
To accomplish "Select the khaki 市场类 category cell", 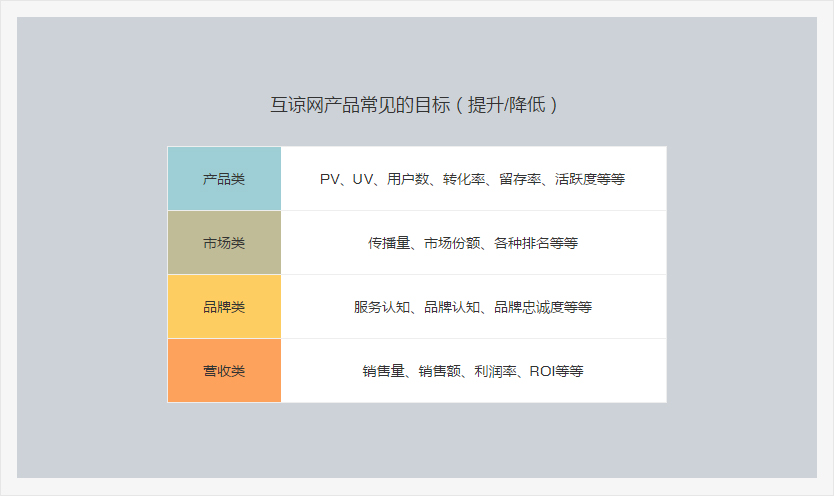I will click(x=224, y=243).
